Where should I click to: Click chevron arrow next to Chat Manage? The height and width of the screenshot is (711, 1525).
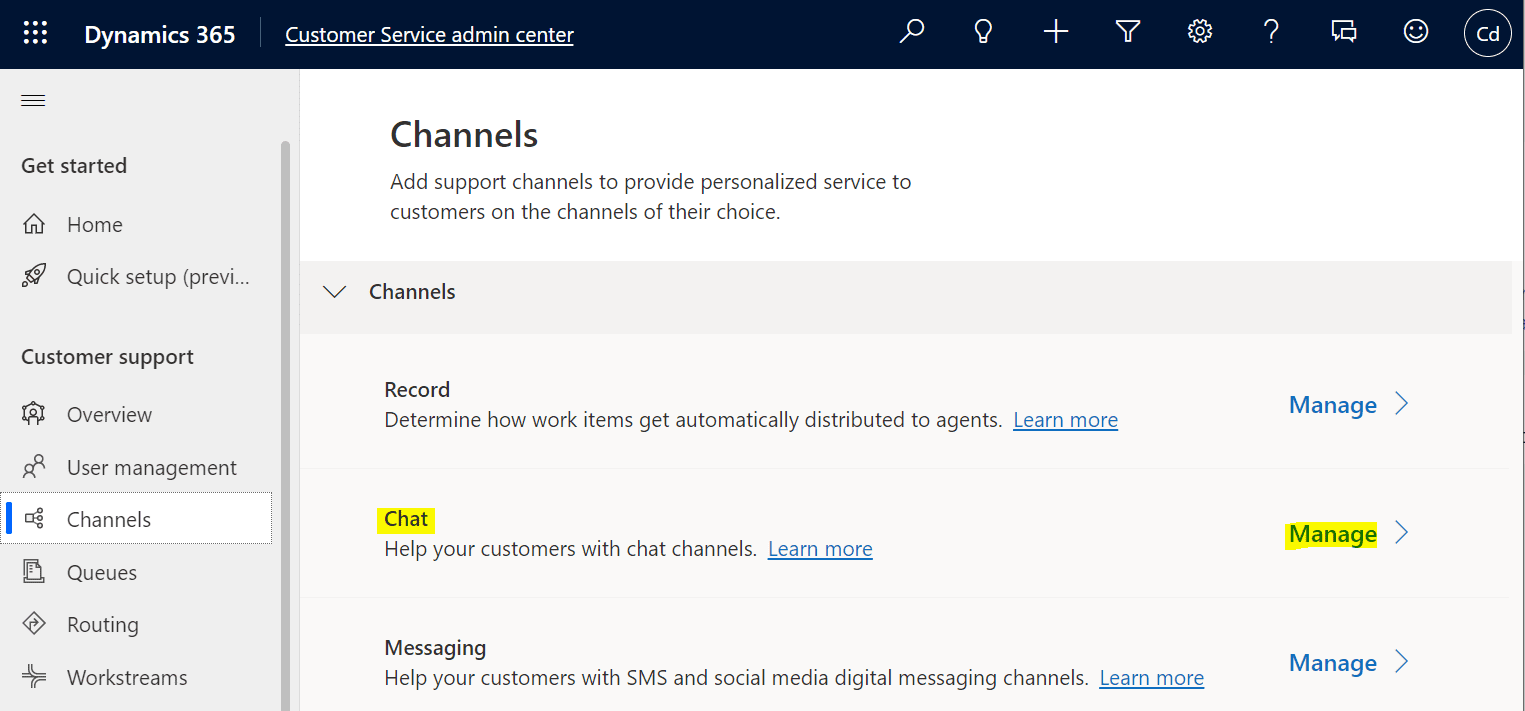[x=1402, y=533]
